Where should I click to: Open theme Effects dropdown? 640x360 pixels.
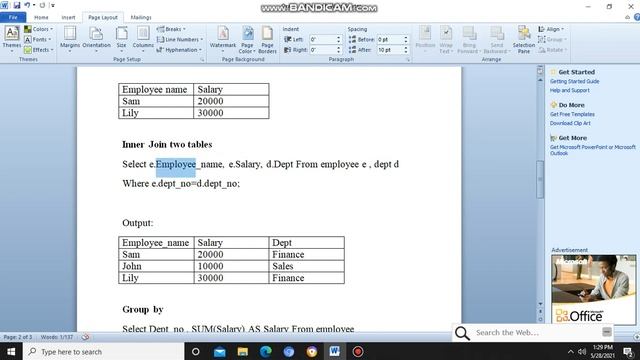[39, 50]
